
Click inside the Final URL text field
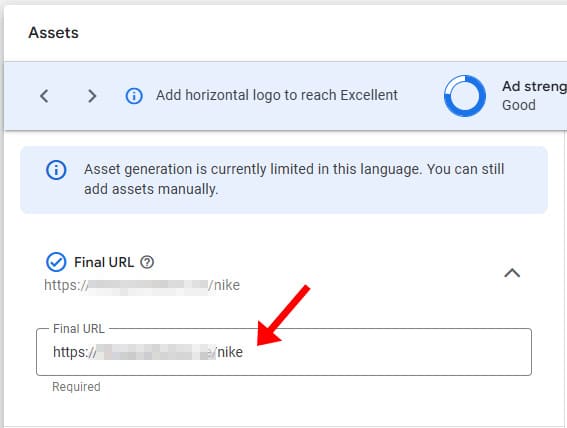coord(284,352)
